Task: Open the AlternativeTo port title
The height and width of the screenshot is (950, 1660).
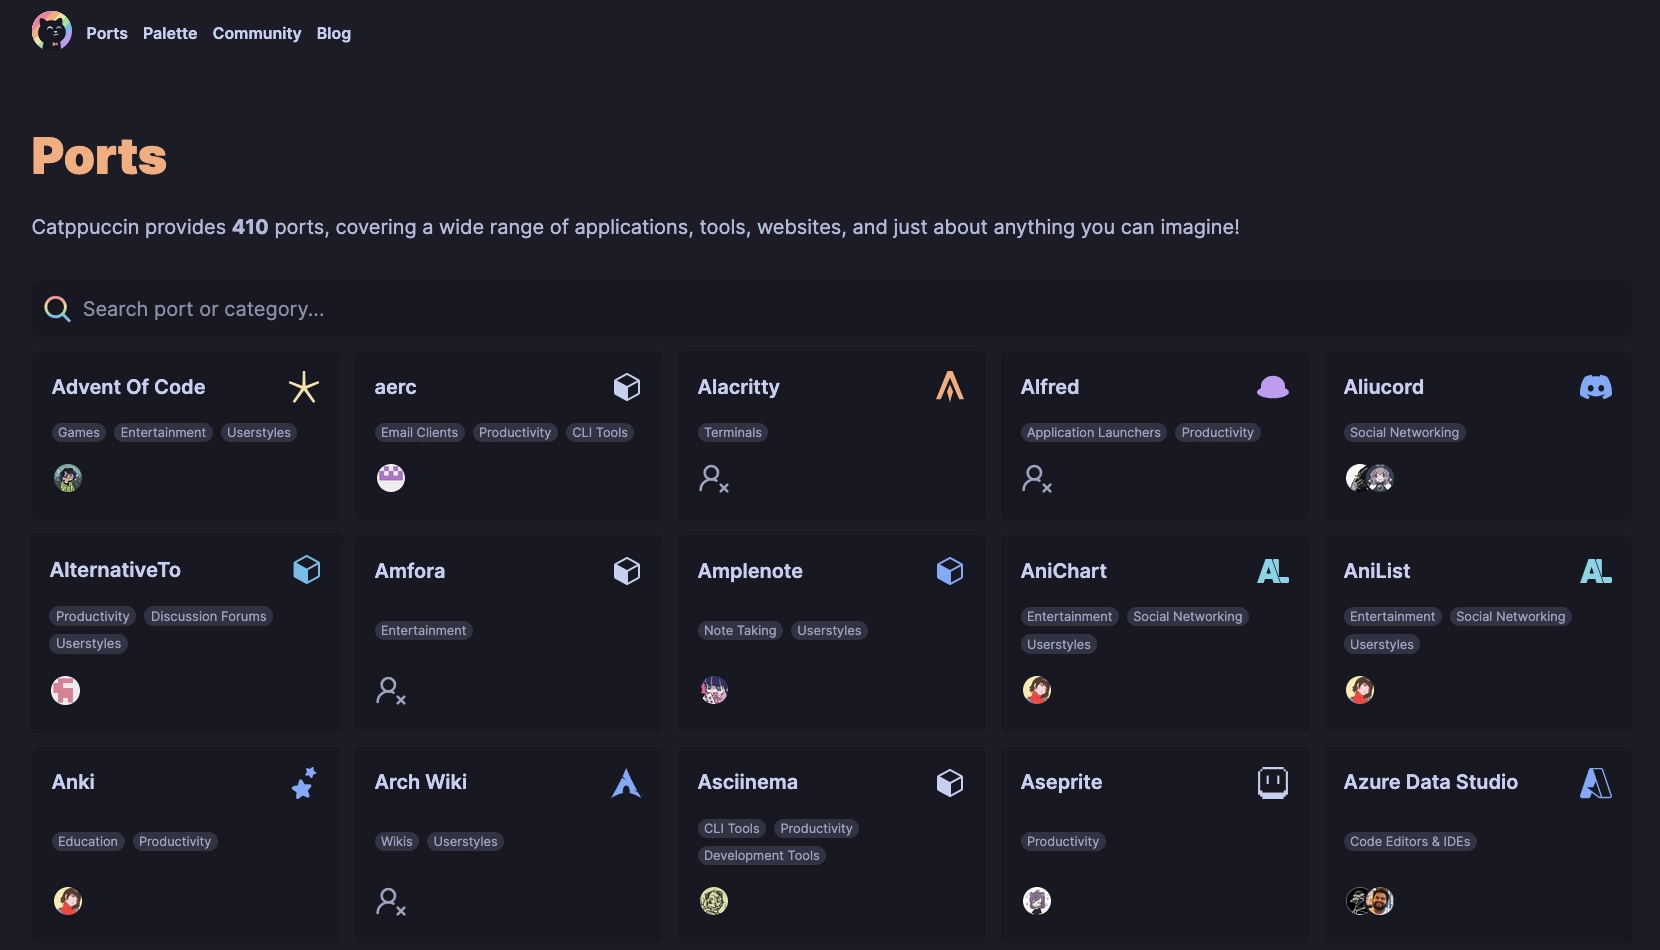Action: [x=116, y=570]
